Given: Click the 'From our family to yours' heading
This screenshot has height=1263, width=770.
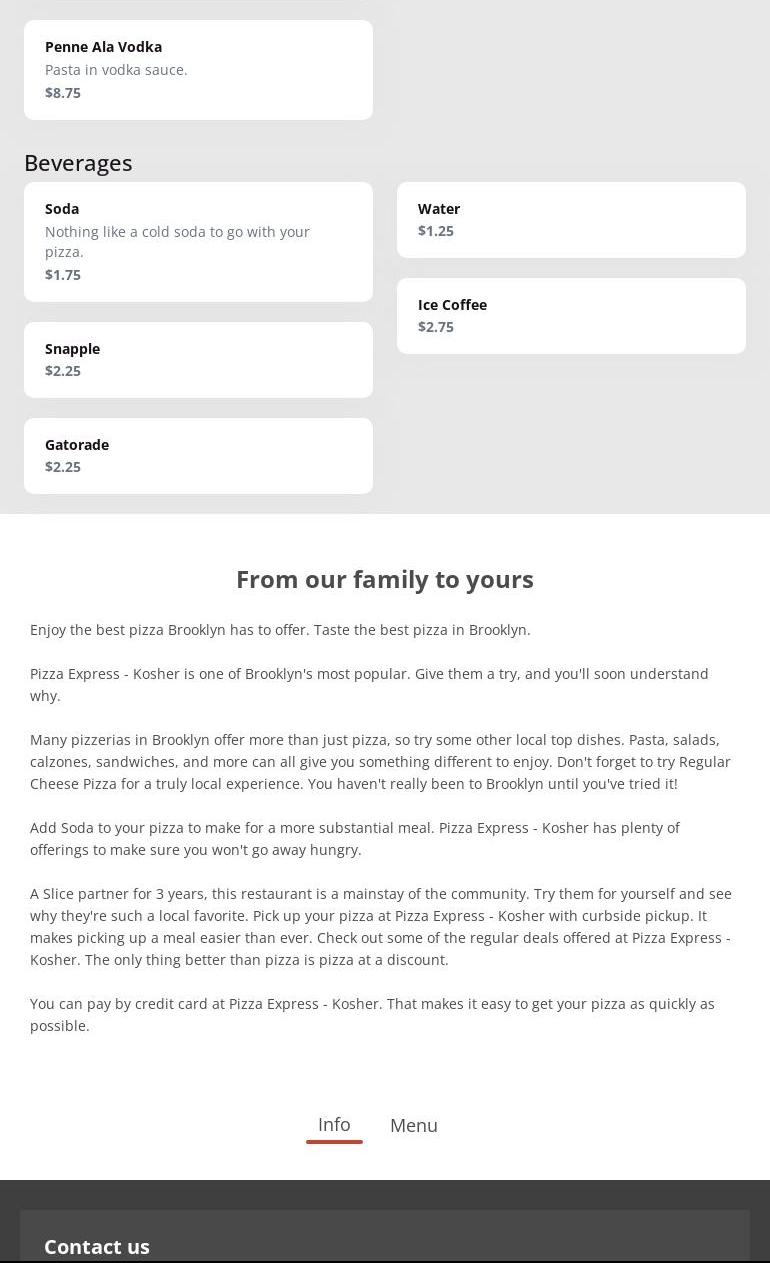Looking at the screenshot, I should coord(385,580).
